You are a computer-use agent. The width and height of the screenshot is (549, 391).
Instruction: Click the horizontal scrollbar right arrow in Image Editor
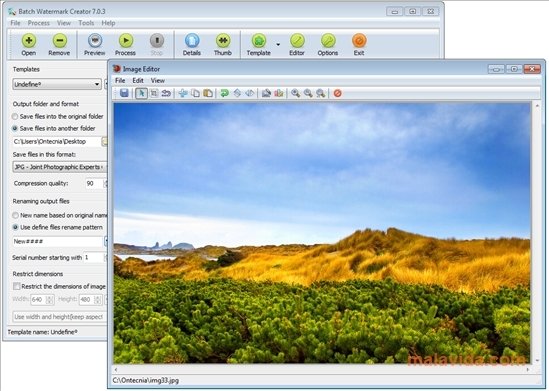point(528,369)
